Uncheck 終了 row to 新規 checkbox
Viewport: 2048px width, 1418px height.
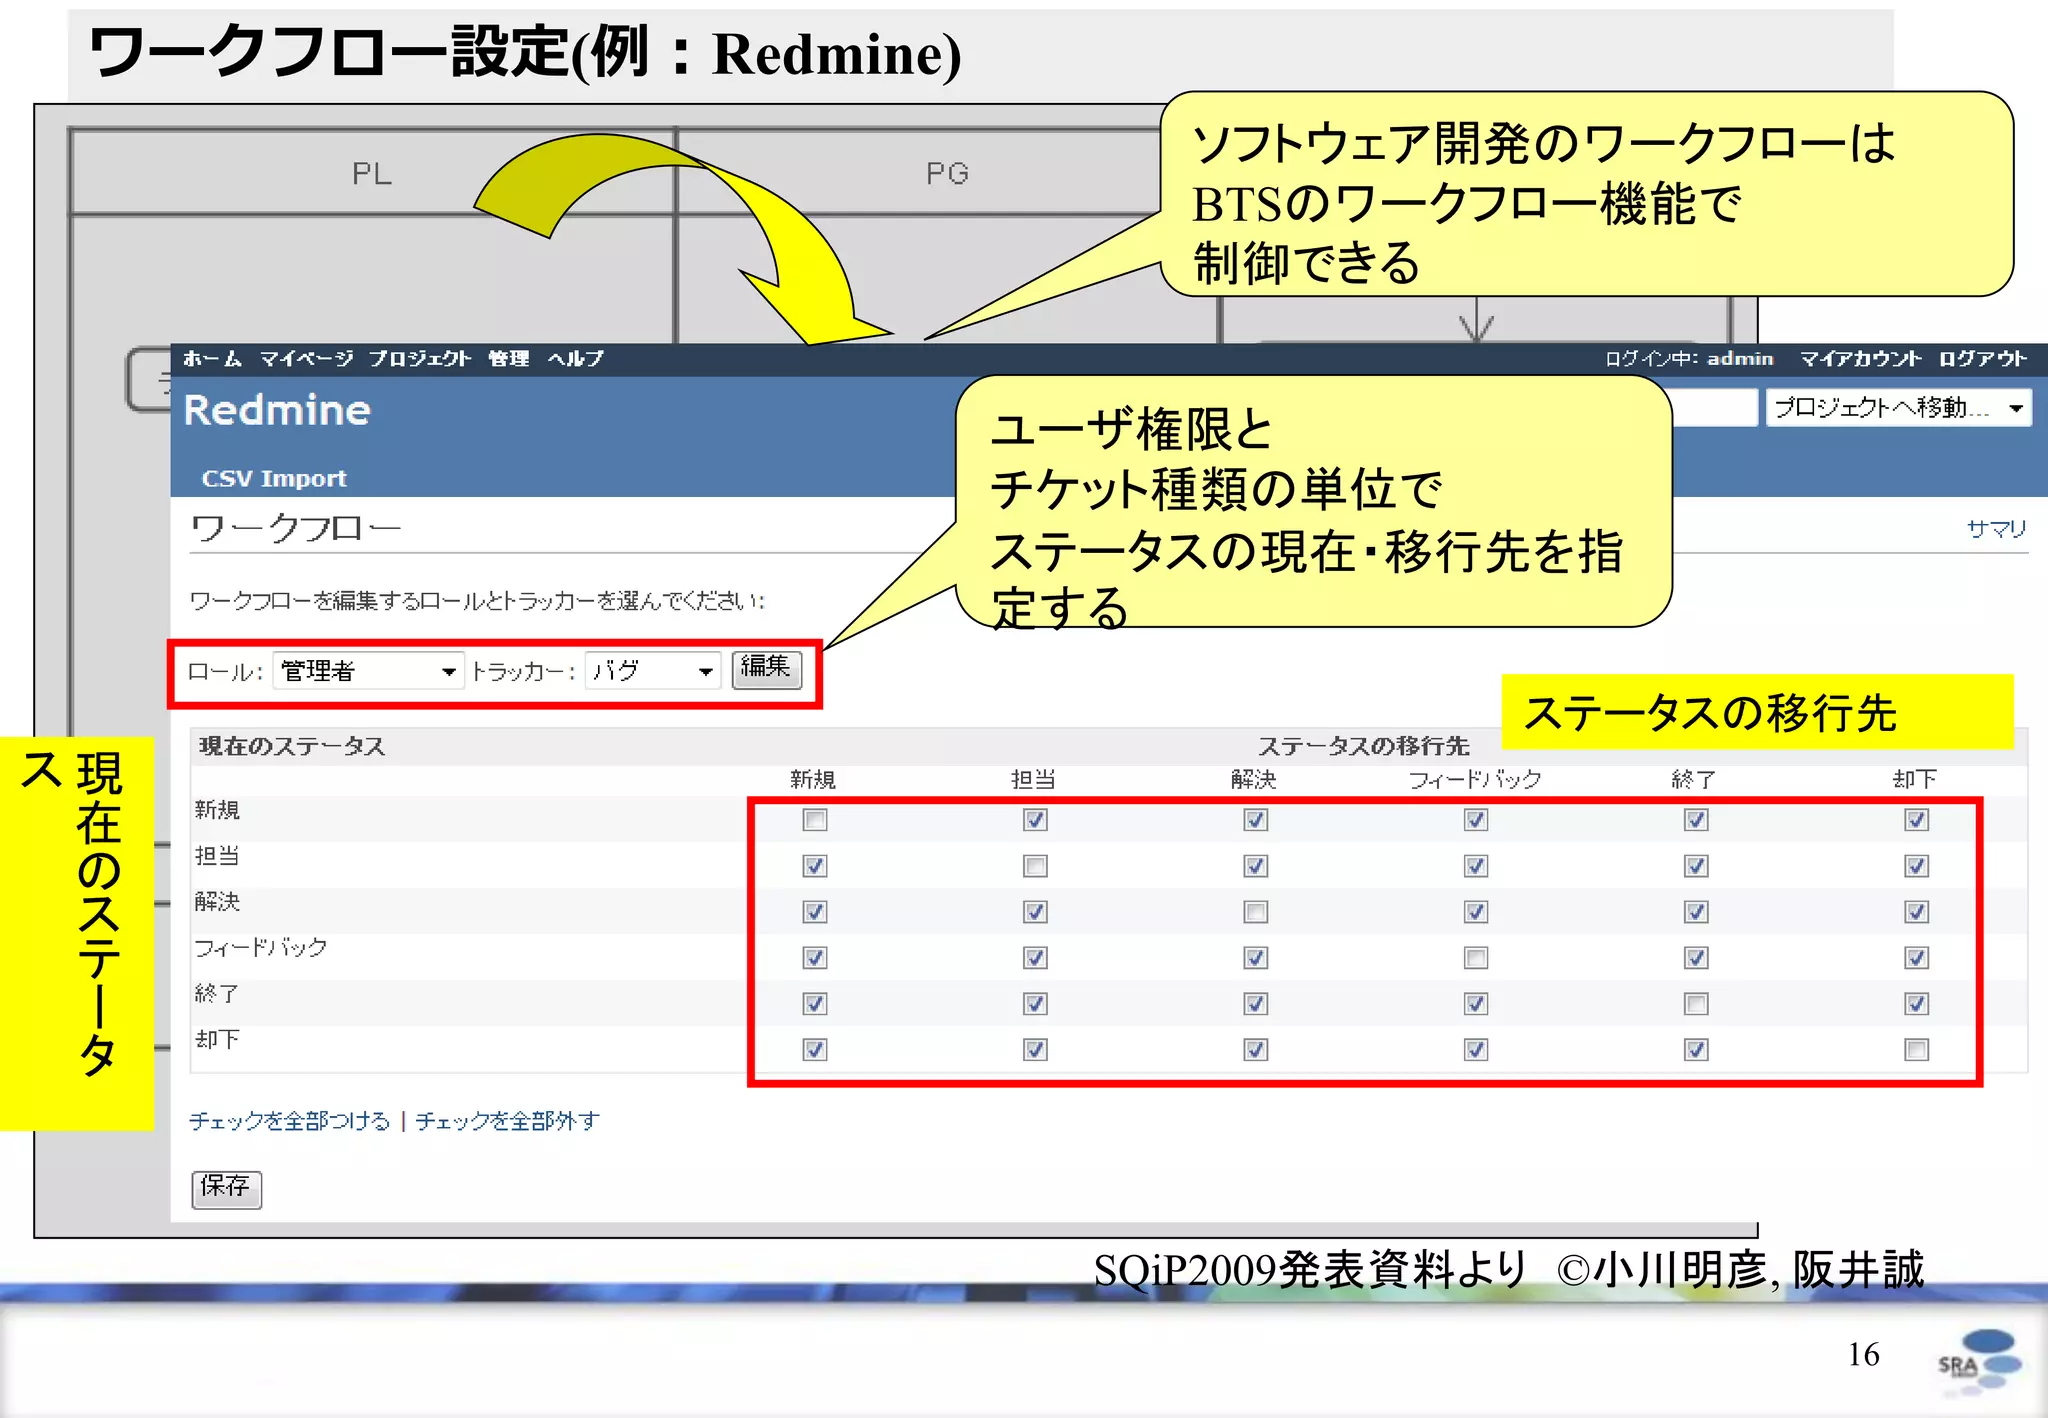tap(815, 1004)
